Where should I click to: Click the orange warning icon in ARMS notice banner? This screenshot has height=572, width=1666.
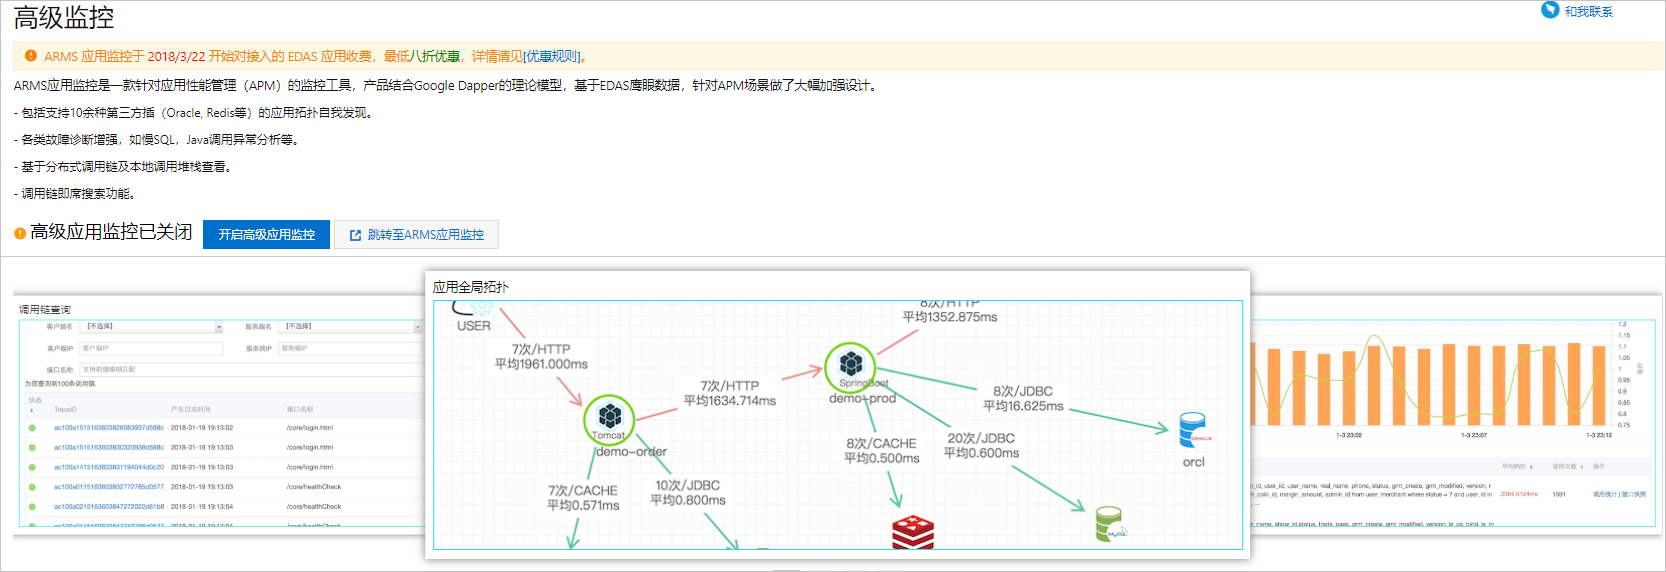(31, 56)
